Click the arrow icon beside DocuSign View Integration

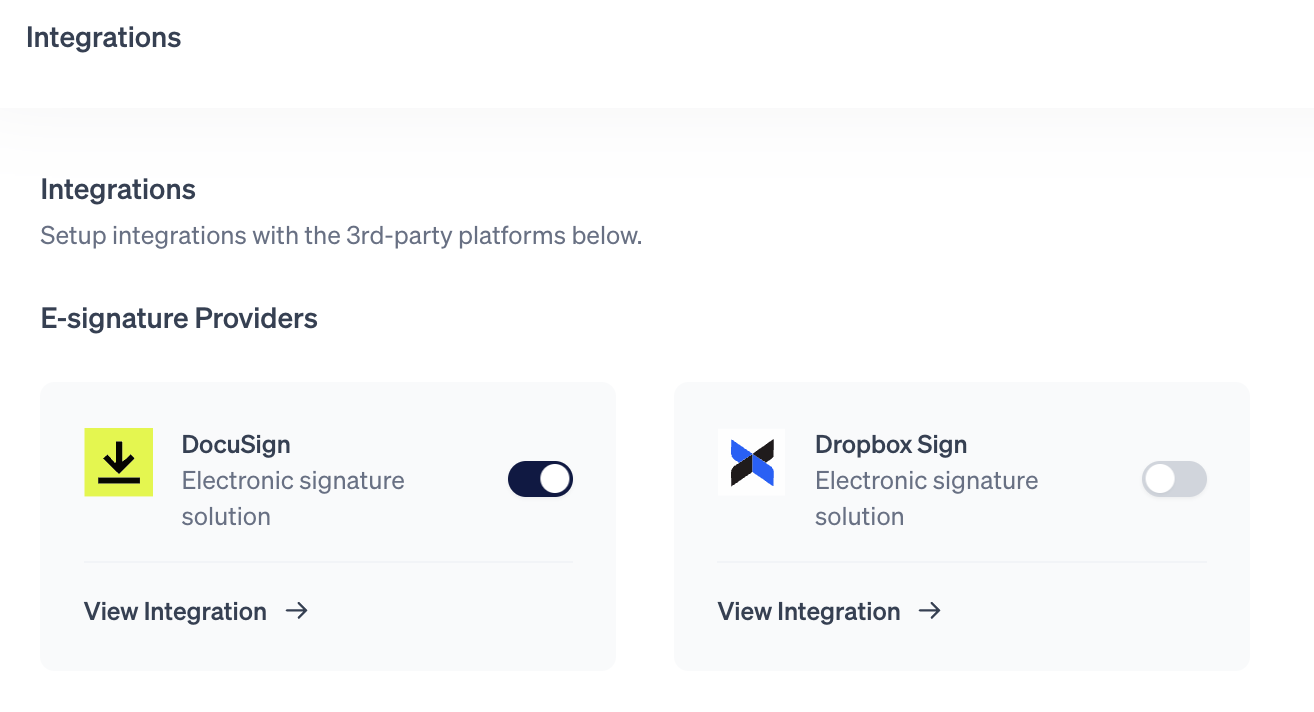coord(296,611)
